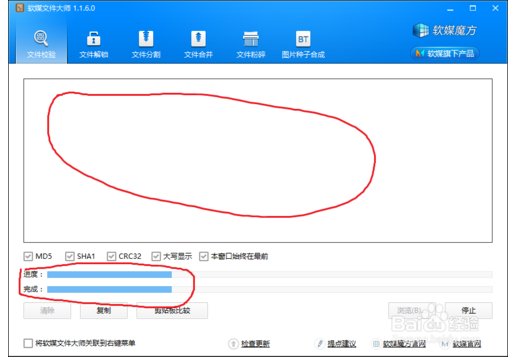Click the 清除 clear button
This screenshot has width=513, height=362.
47,311
